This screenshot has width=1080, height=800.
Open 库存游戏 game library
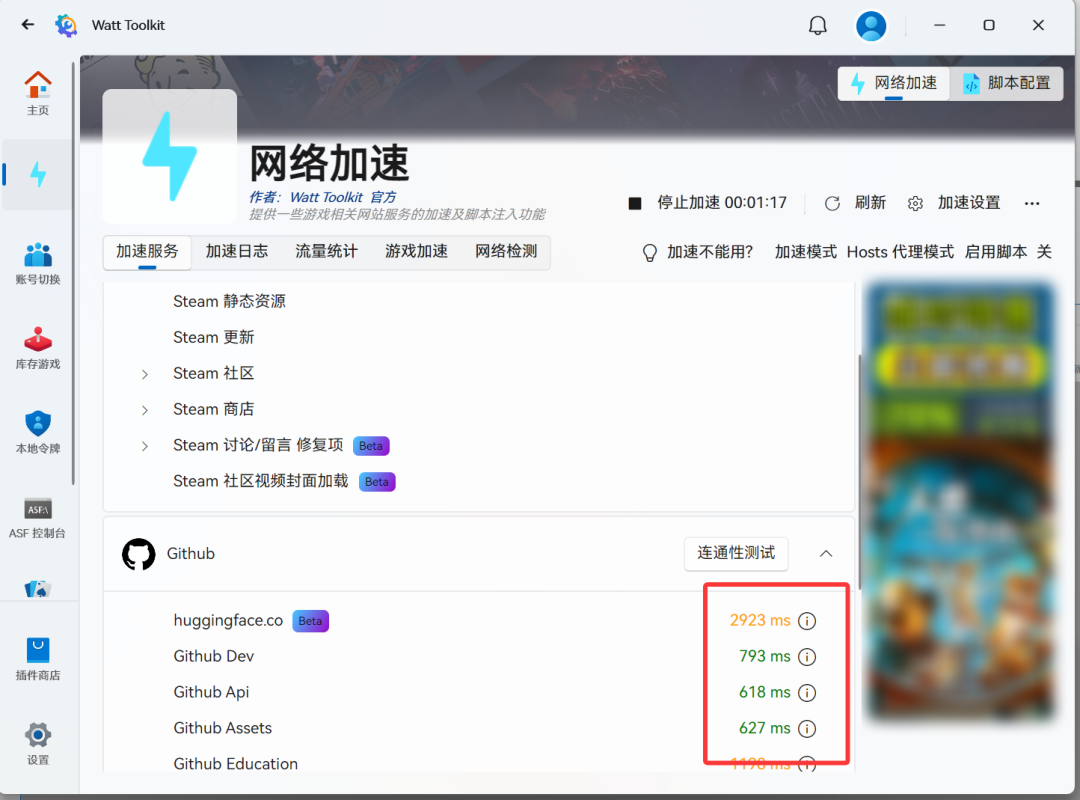coord(38,348)
